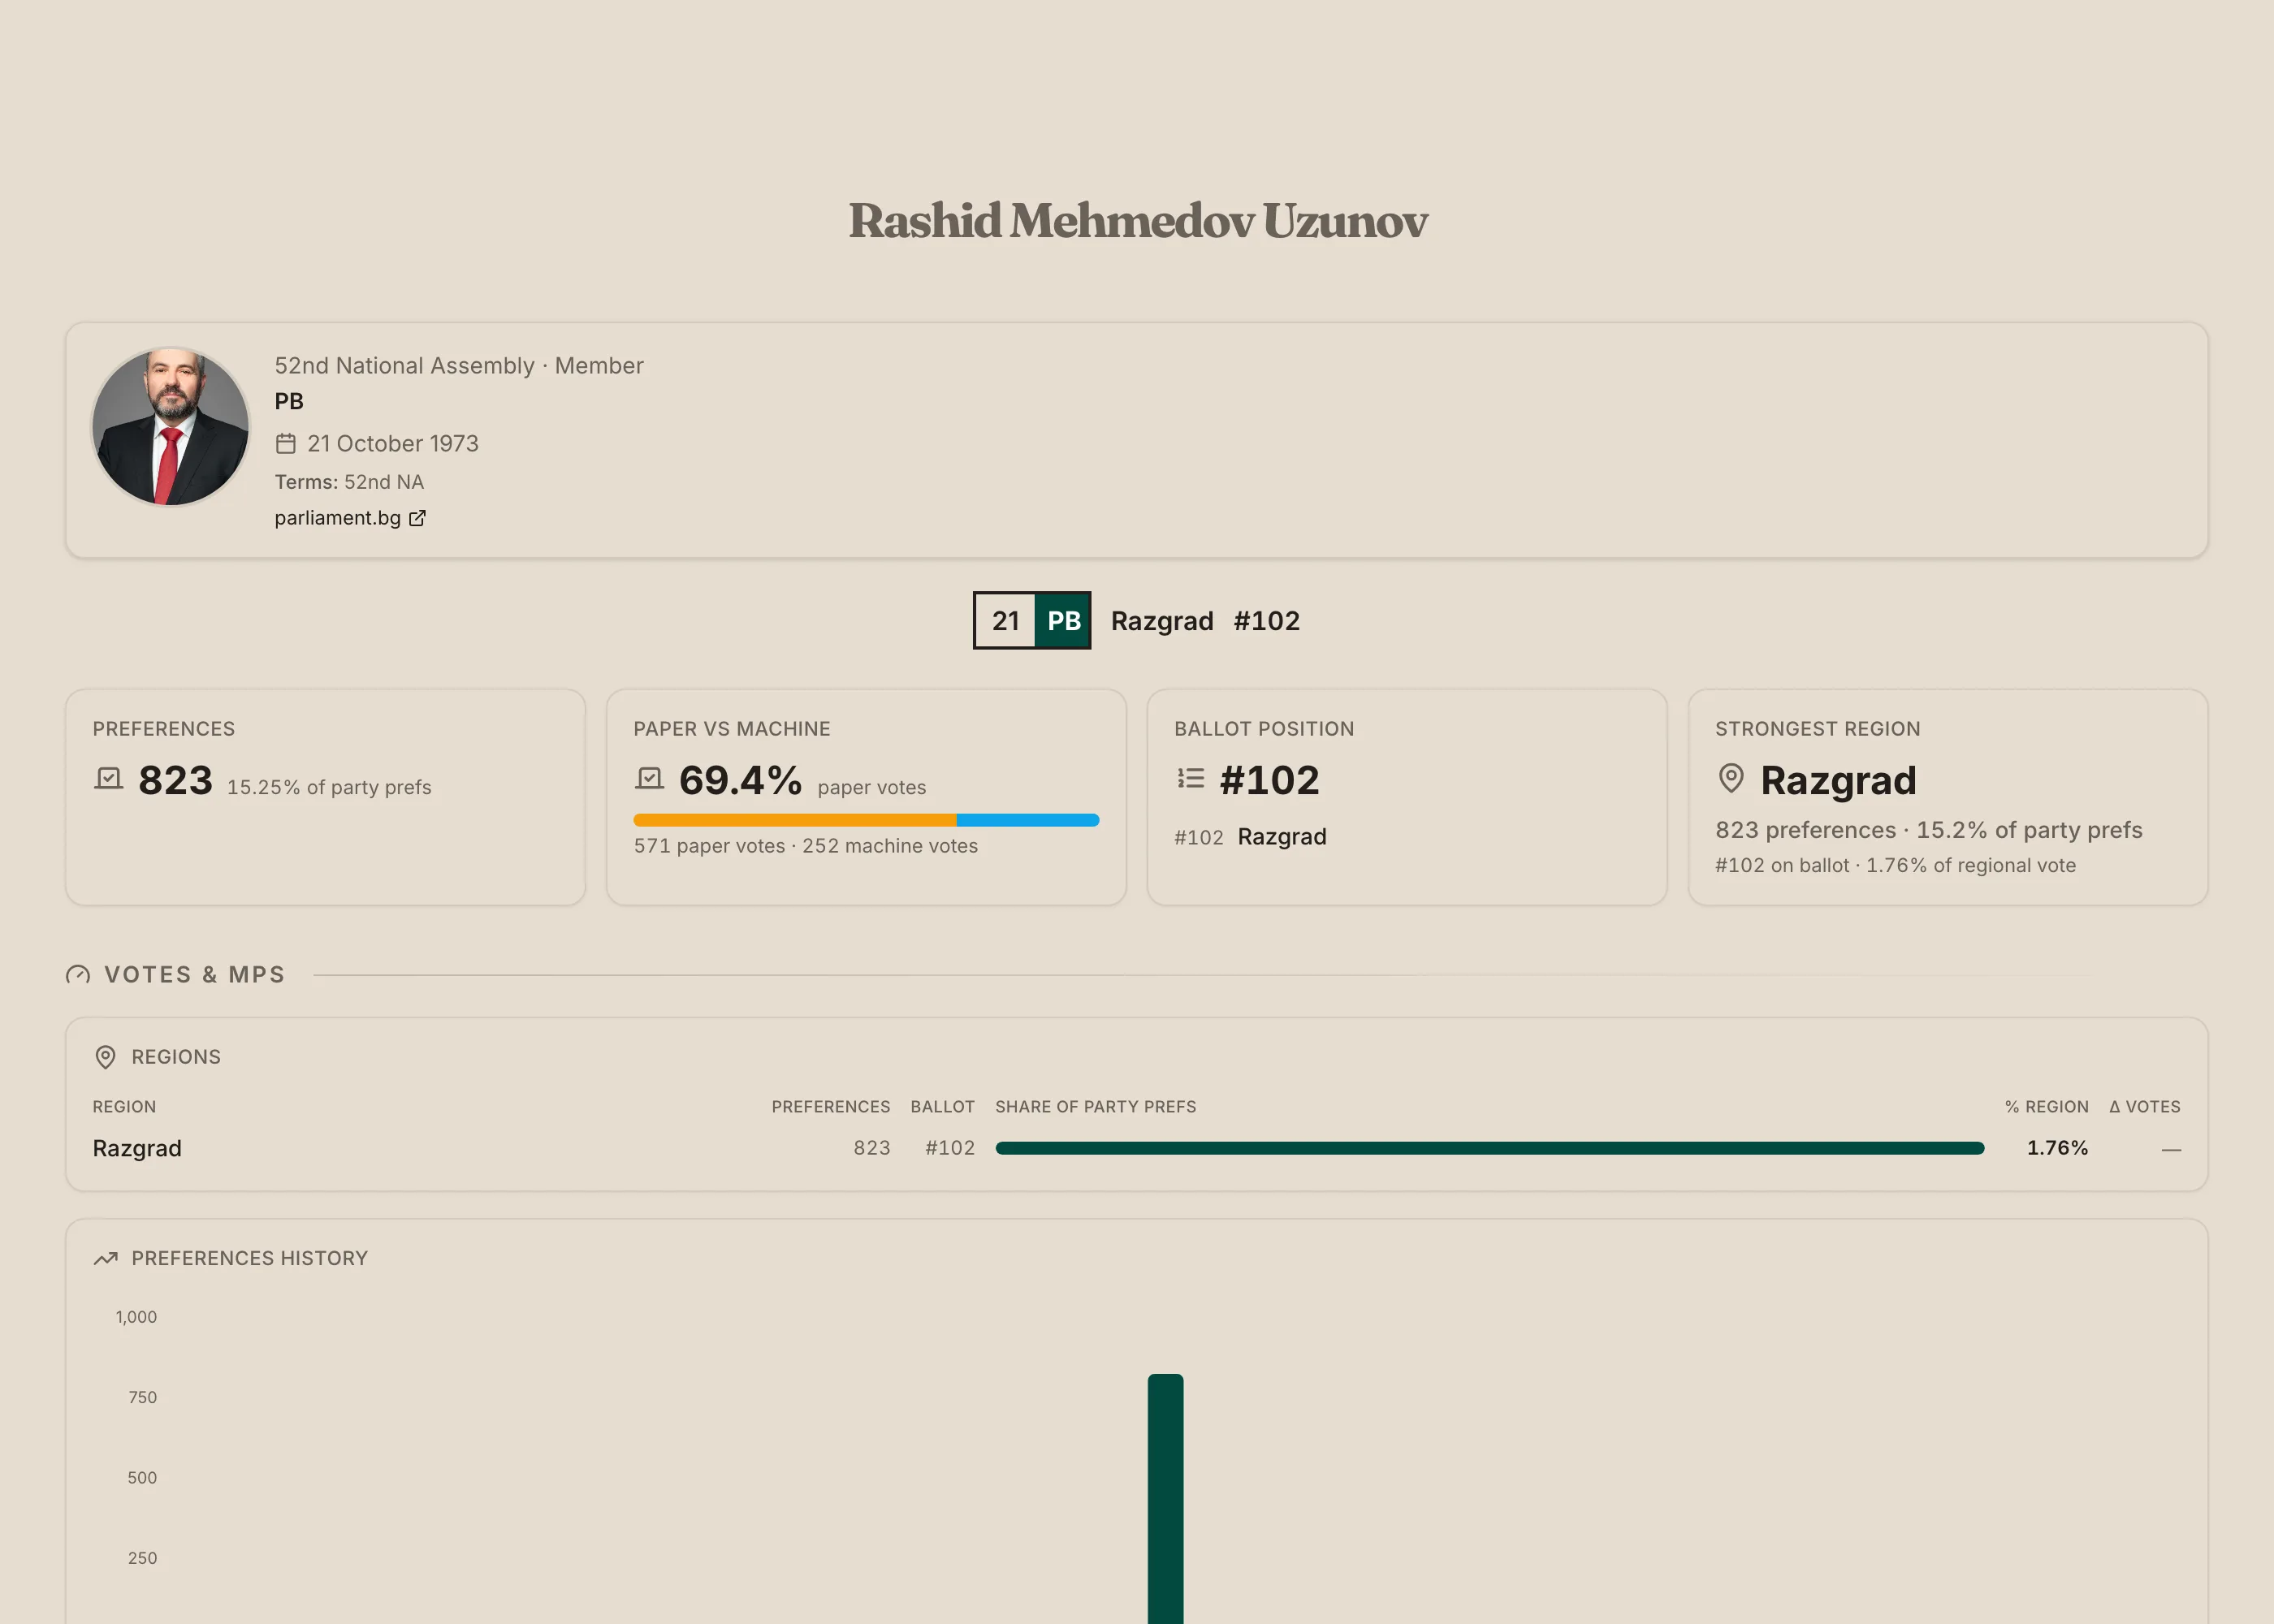Click the #102 cell in the Razgrad table row

pyautogui.click(x=949, y=1148)
